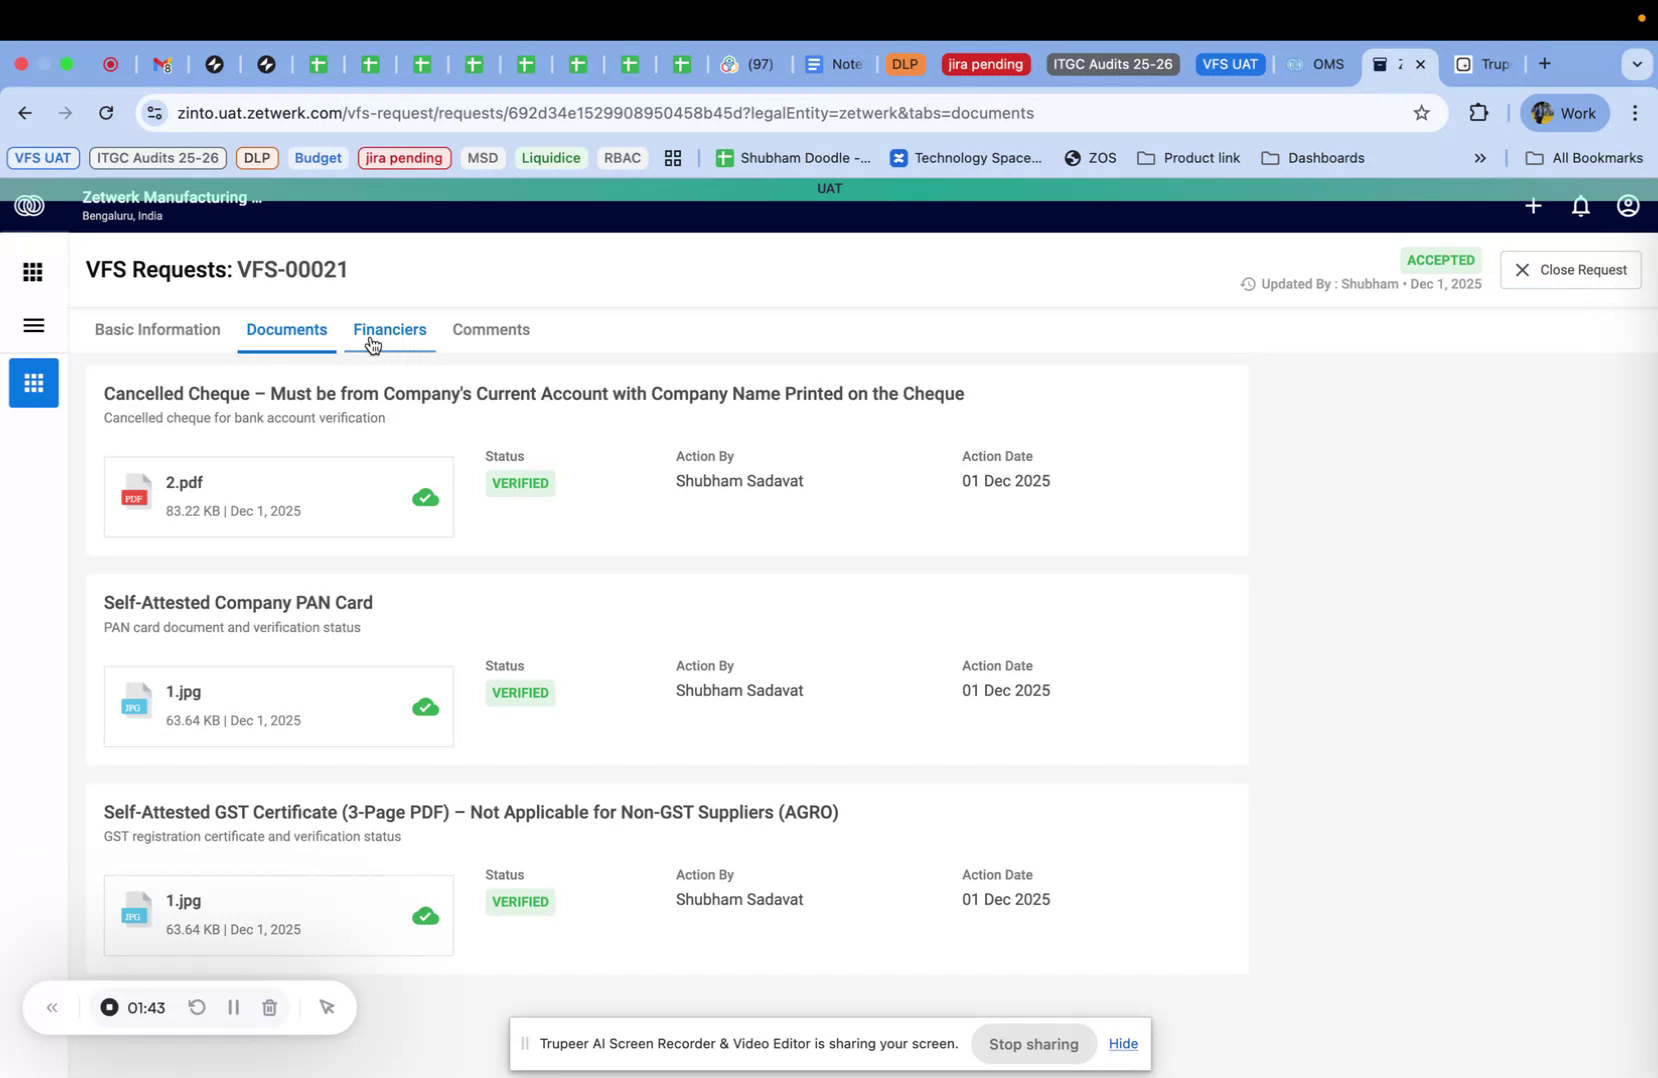Click the PDF file icon for 2.pdf
The image size is (1658, 1078).
tap(136, 493)
